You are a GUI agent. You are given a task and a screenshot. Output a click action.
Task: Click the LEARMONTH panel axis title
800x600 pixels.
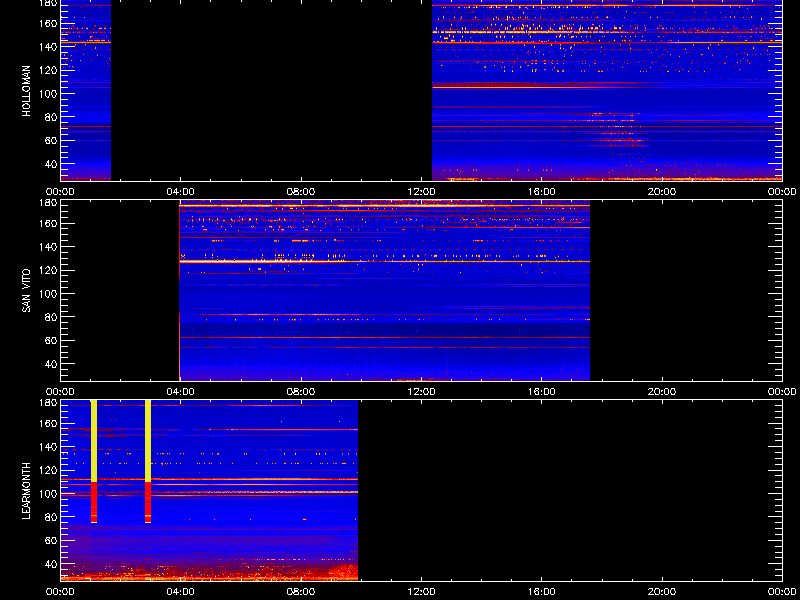[27, 491]
